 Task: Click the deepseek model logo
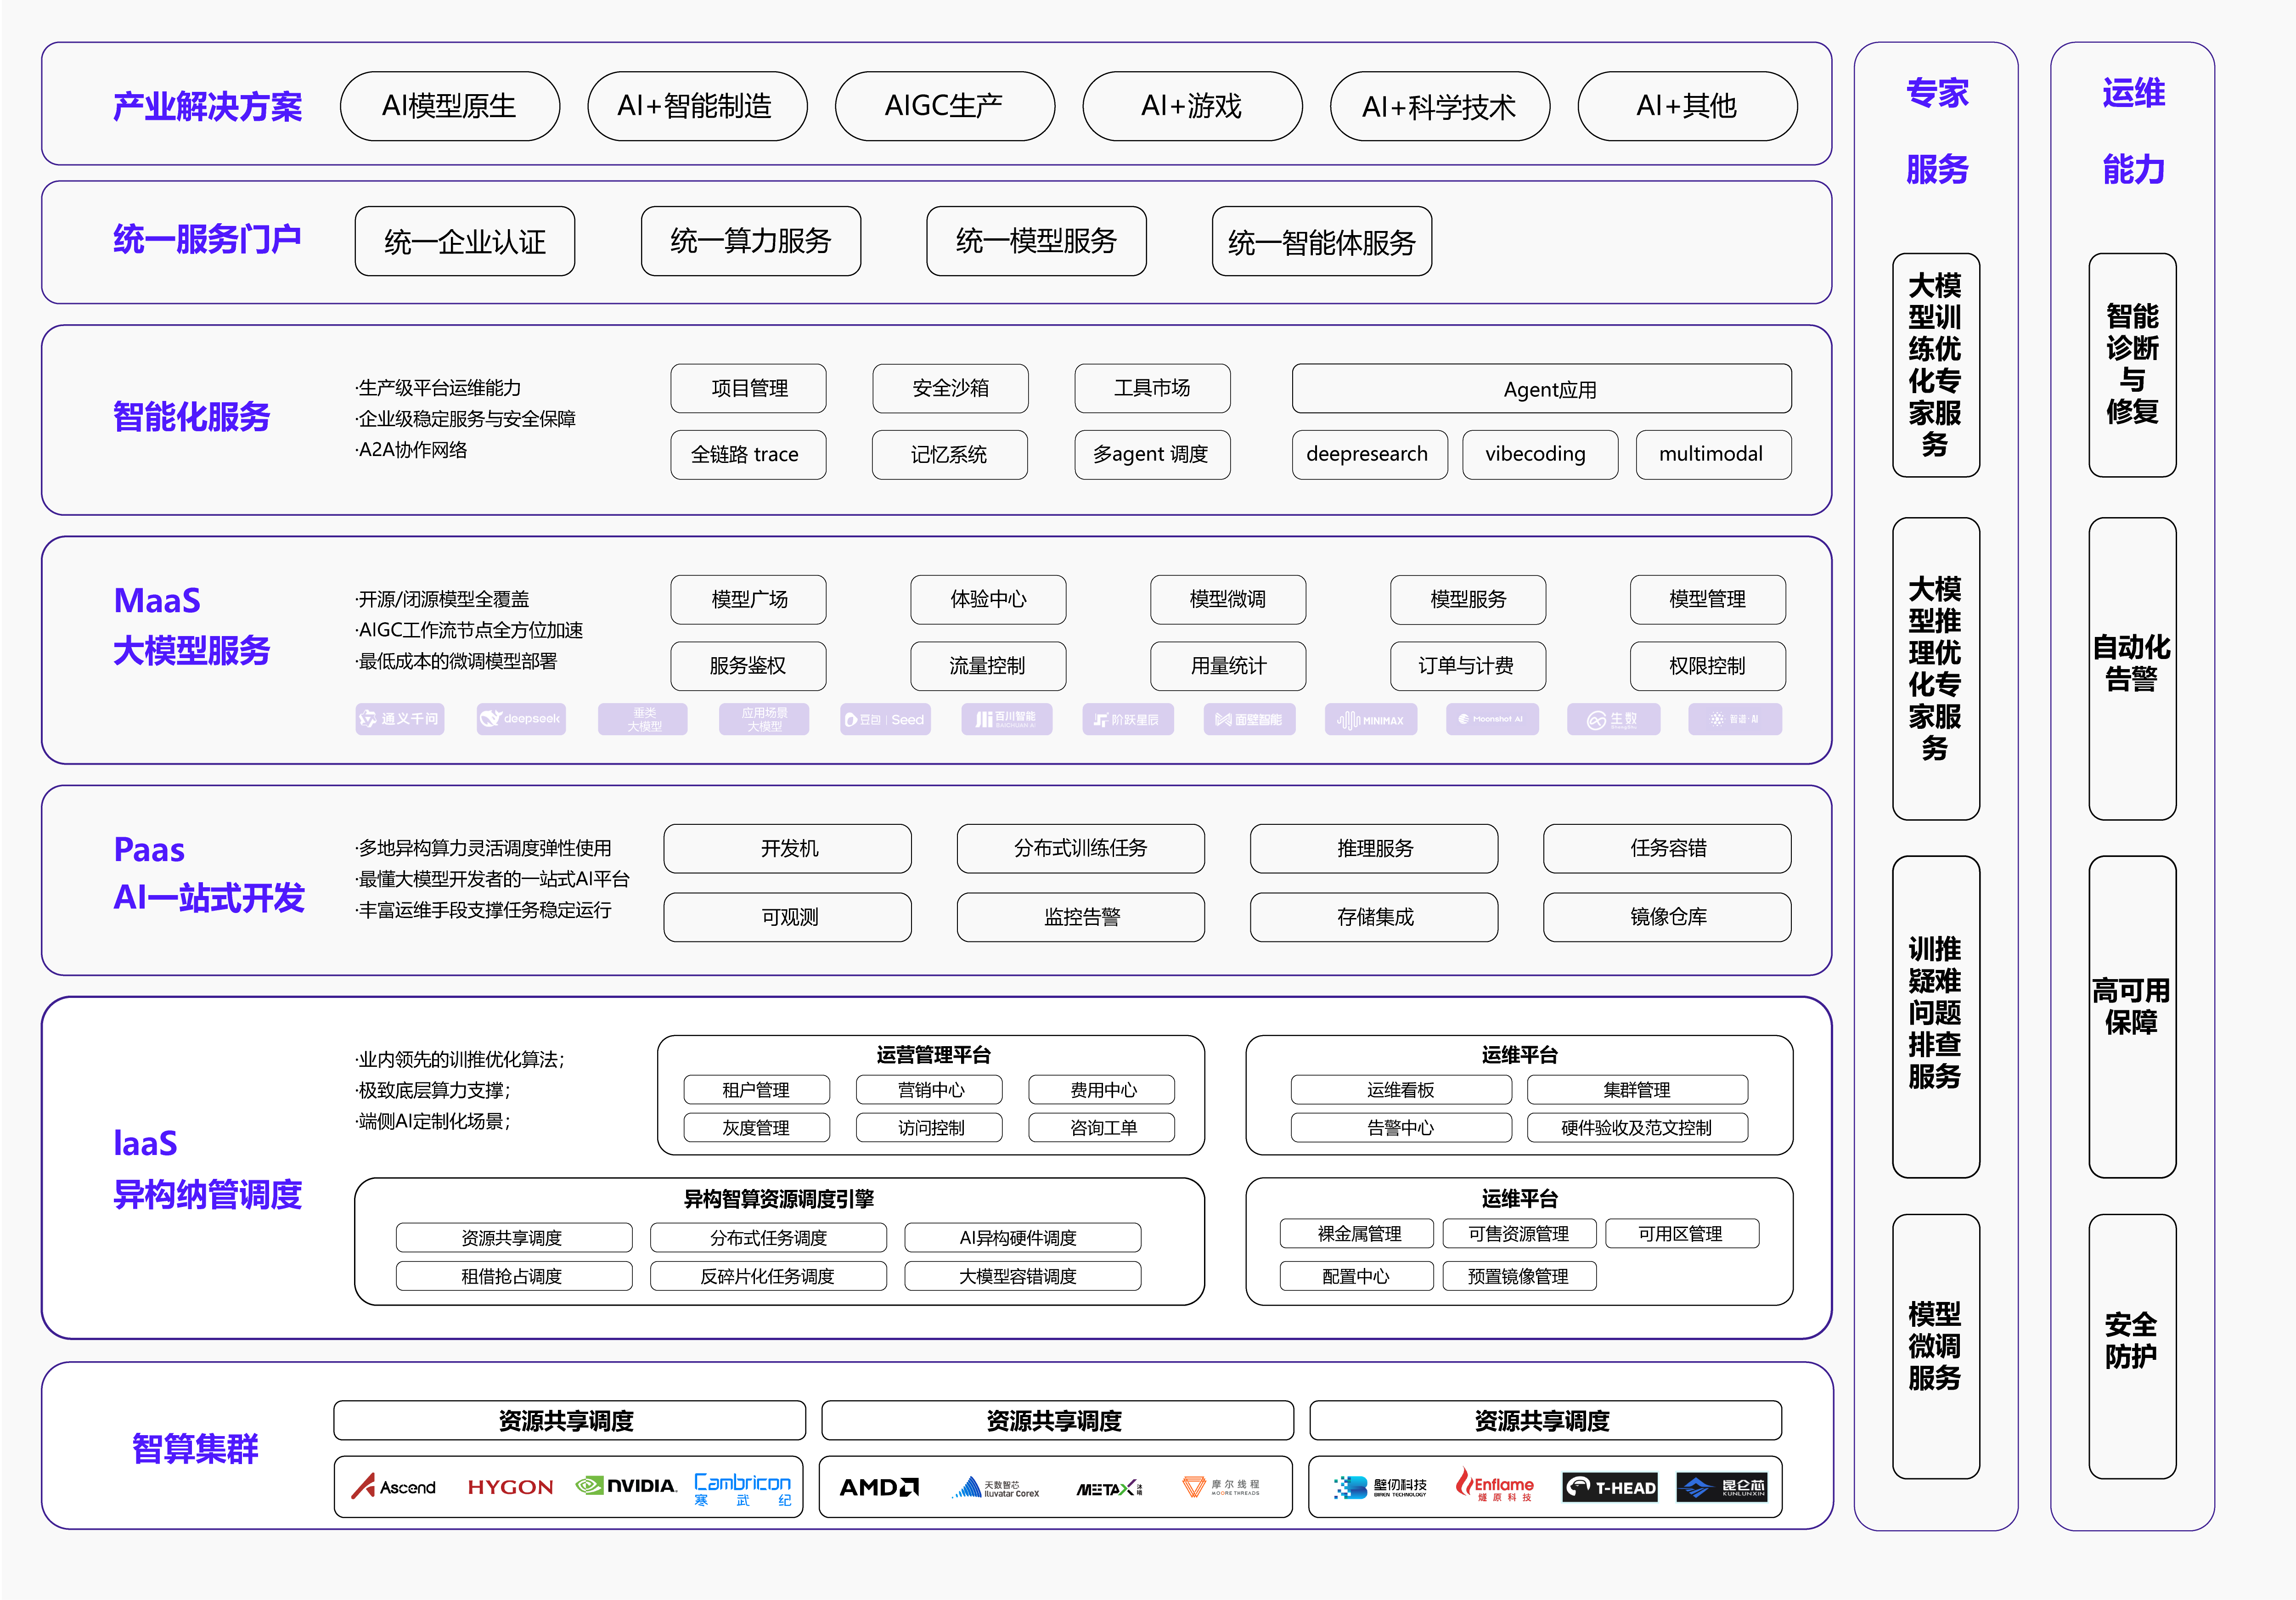521,719
